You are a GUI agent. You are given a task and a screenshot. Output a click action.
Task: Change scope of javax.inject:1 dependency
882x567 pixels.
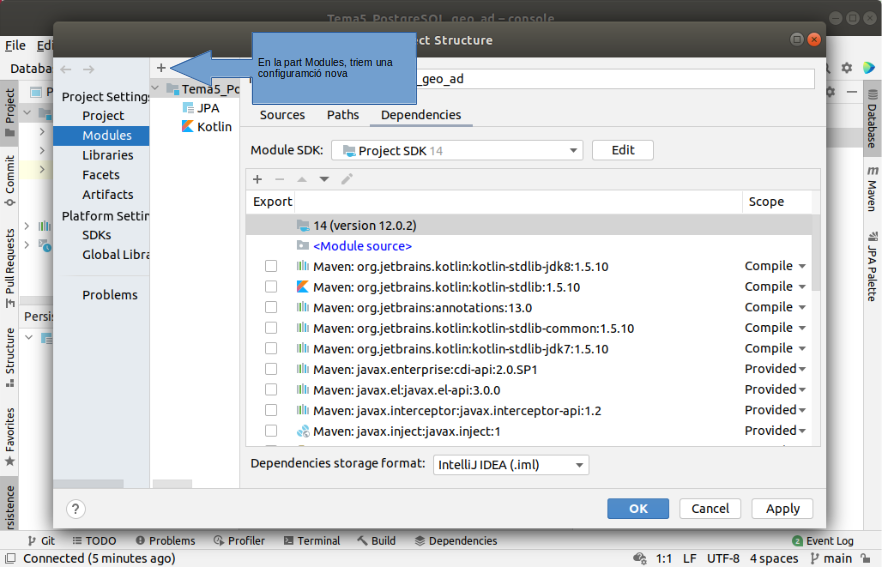pyautogui.click(x=775, y=431)
